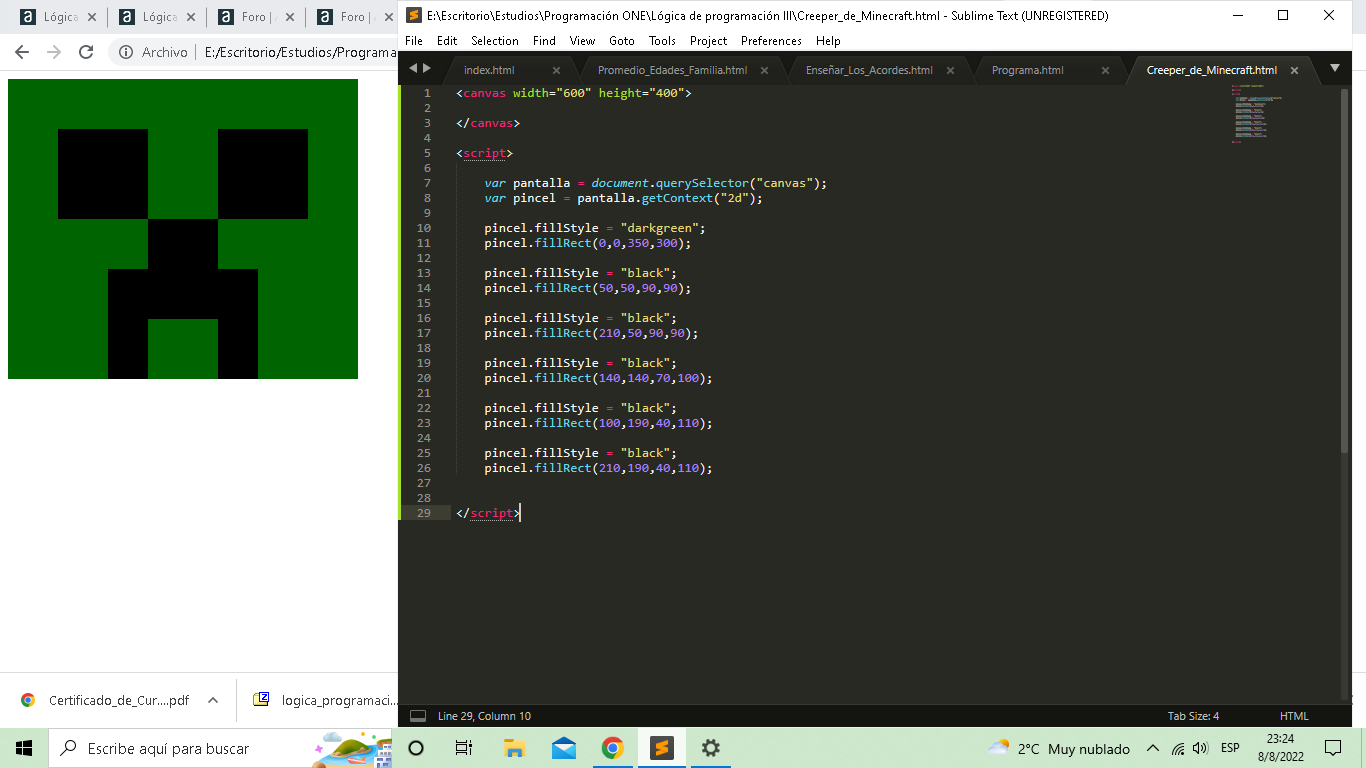This screenshot has width=1366, height=768.
Task: Open Cortana circle icon on taskbar
Action: click(x=417, y=748)
